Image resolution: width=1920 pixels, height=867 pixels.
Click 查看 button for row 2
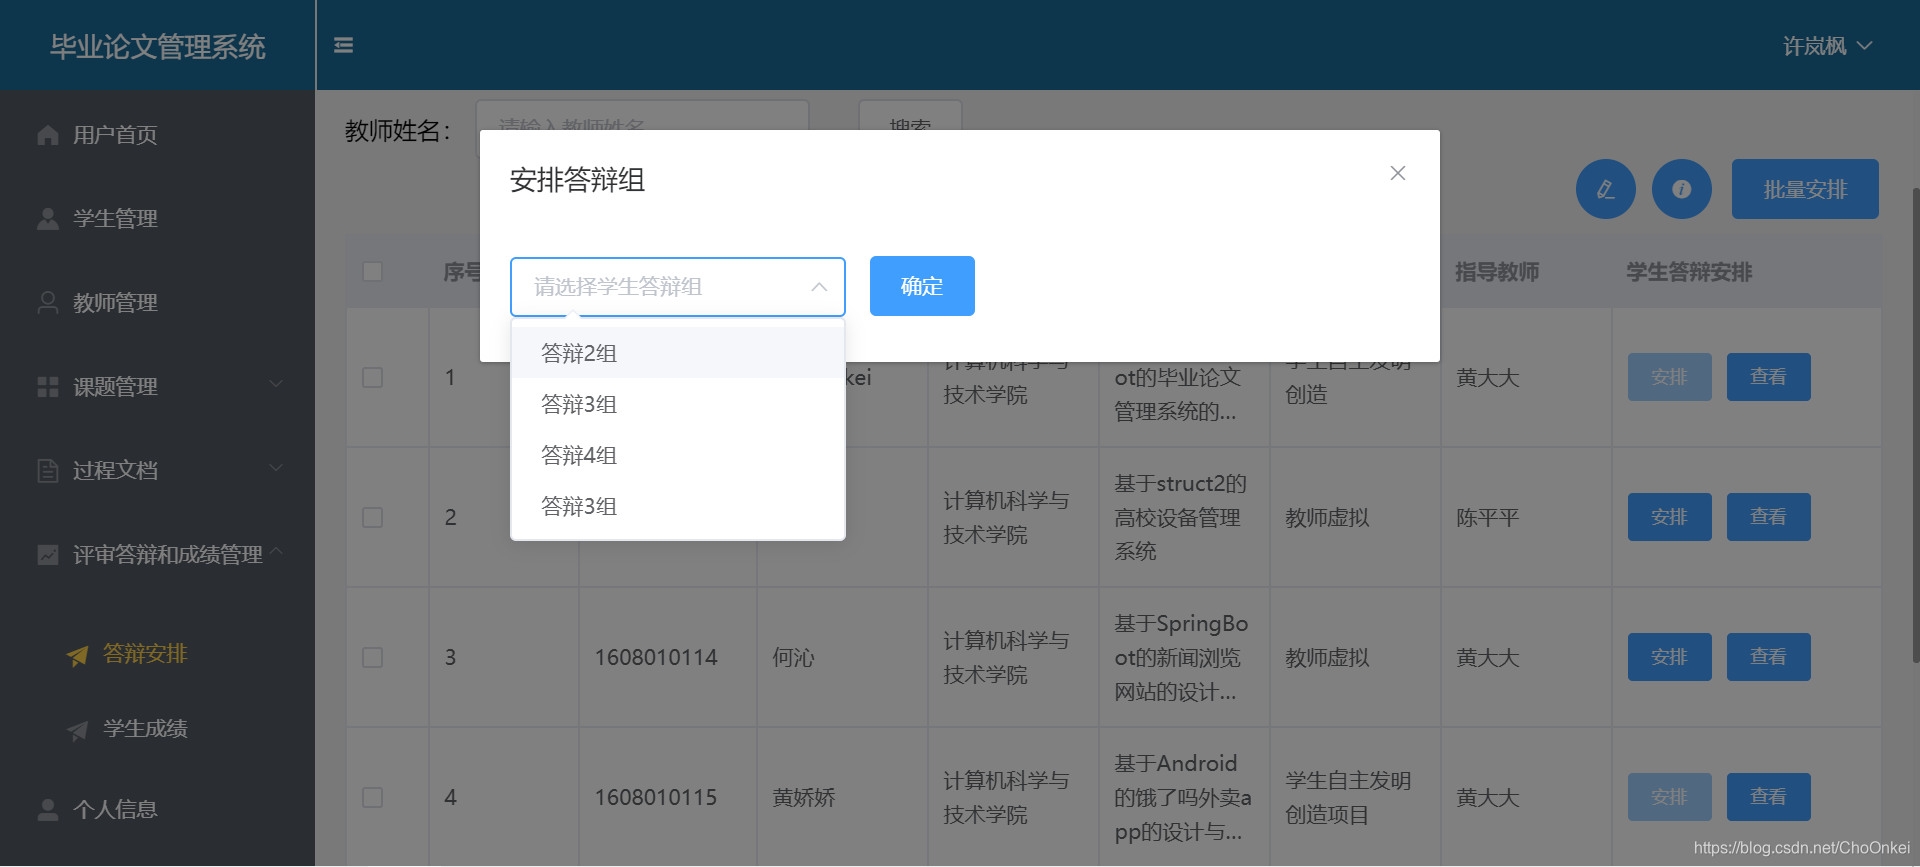[x=1768, y=517]
